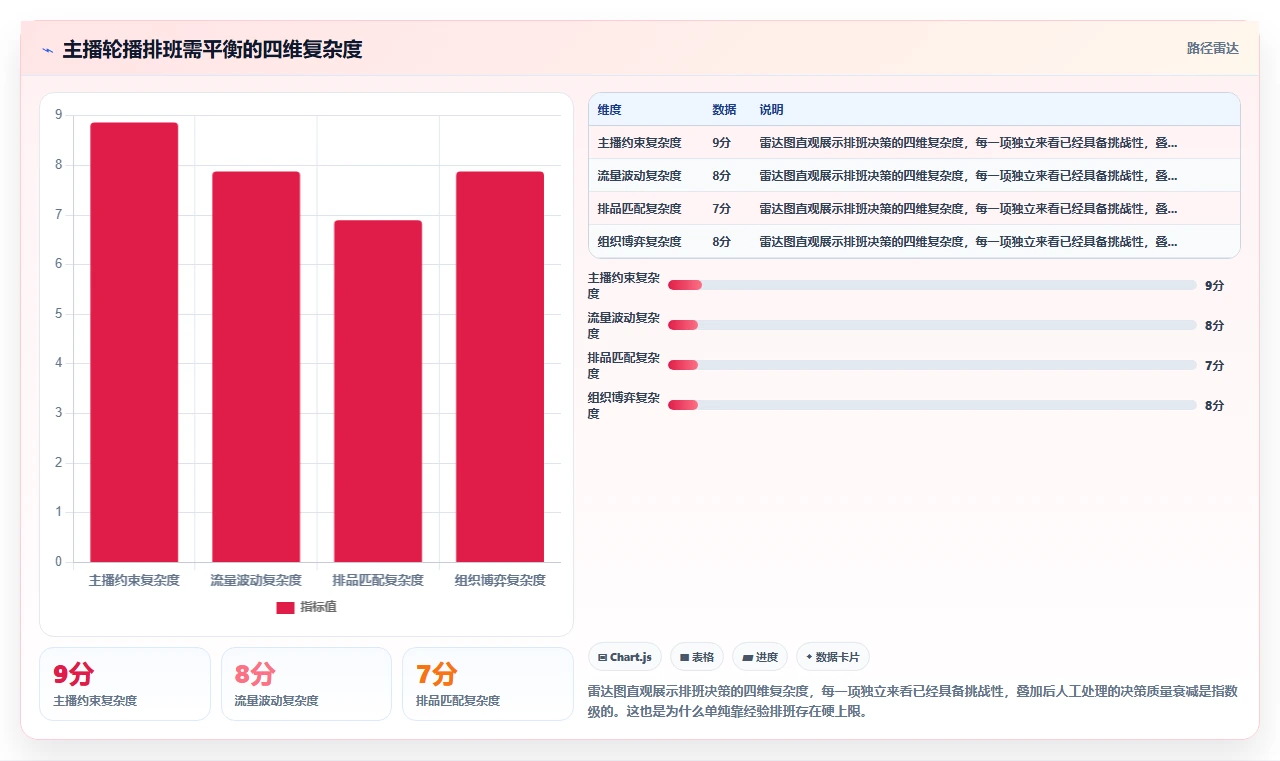Open the 7分 排品匹配复杂度 stat card
Screen dimensions: 1280x761
(487, 684)
